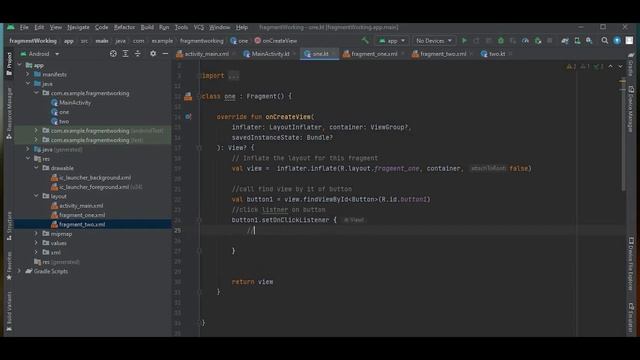The image size is (640, 360).
Task: Click the class gutter icon beside class one
Action: 188,96
